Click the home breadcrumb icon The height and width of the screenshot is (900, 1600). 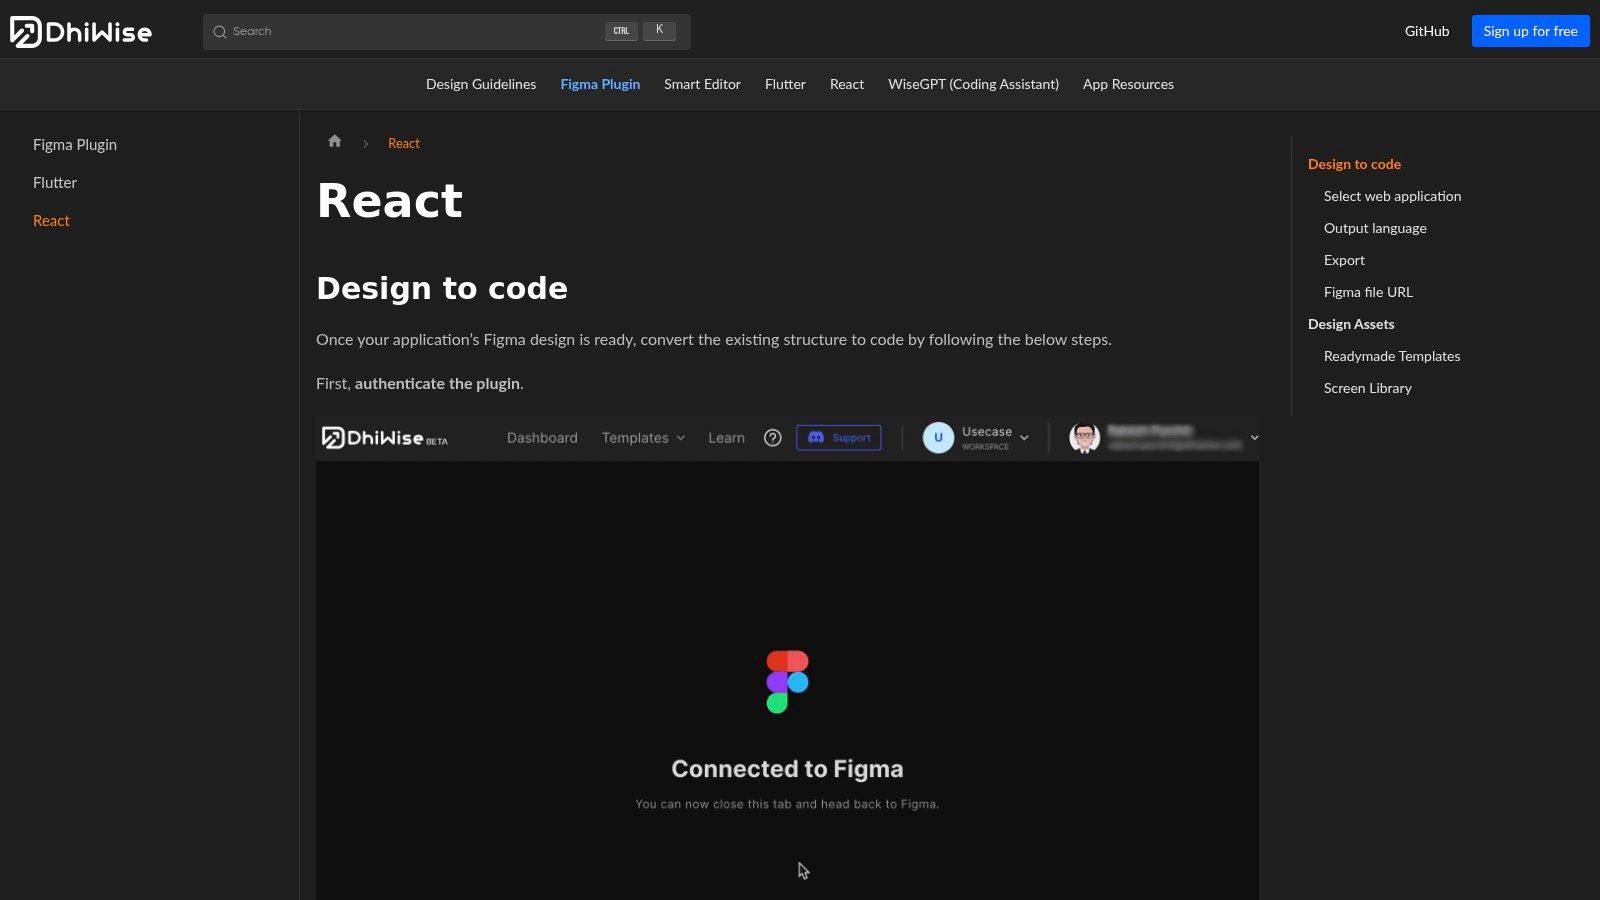335,141
